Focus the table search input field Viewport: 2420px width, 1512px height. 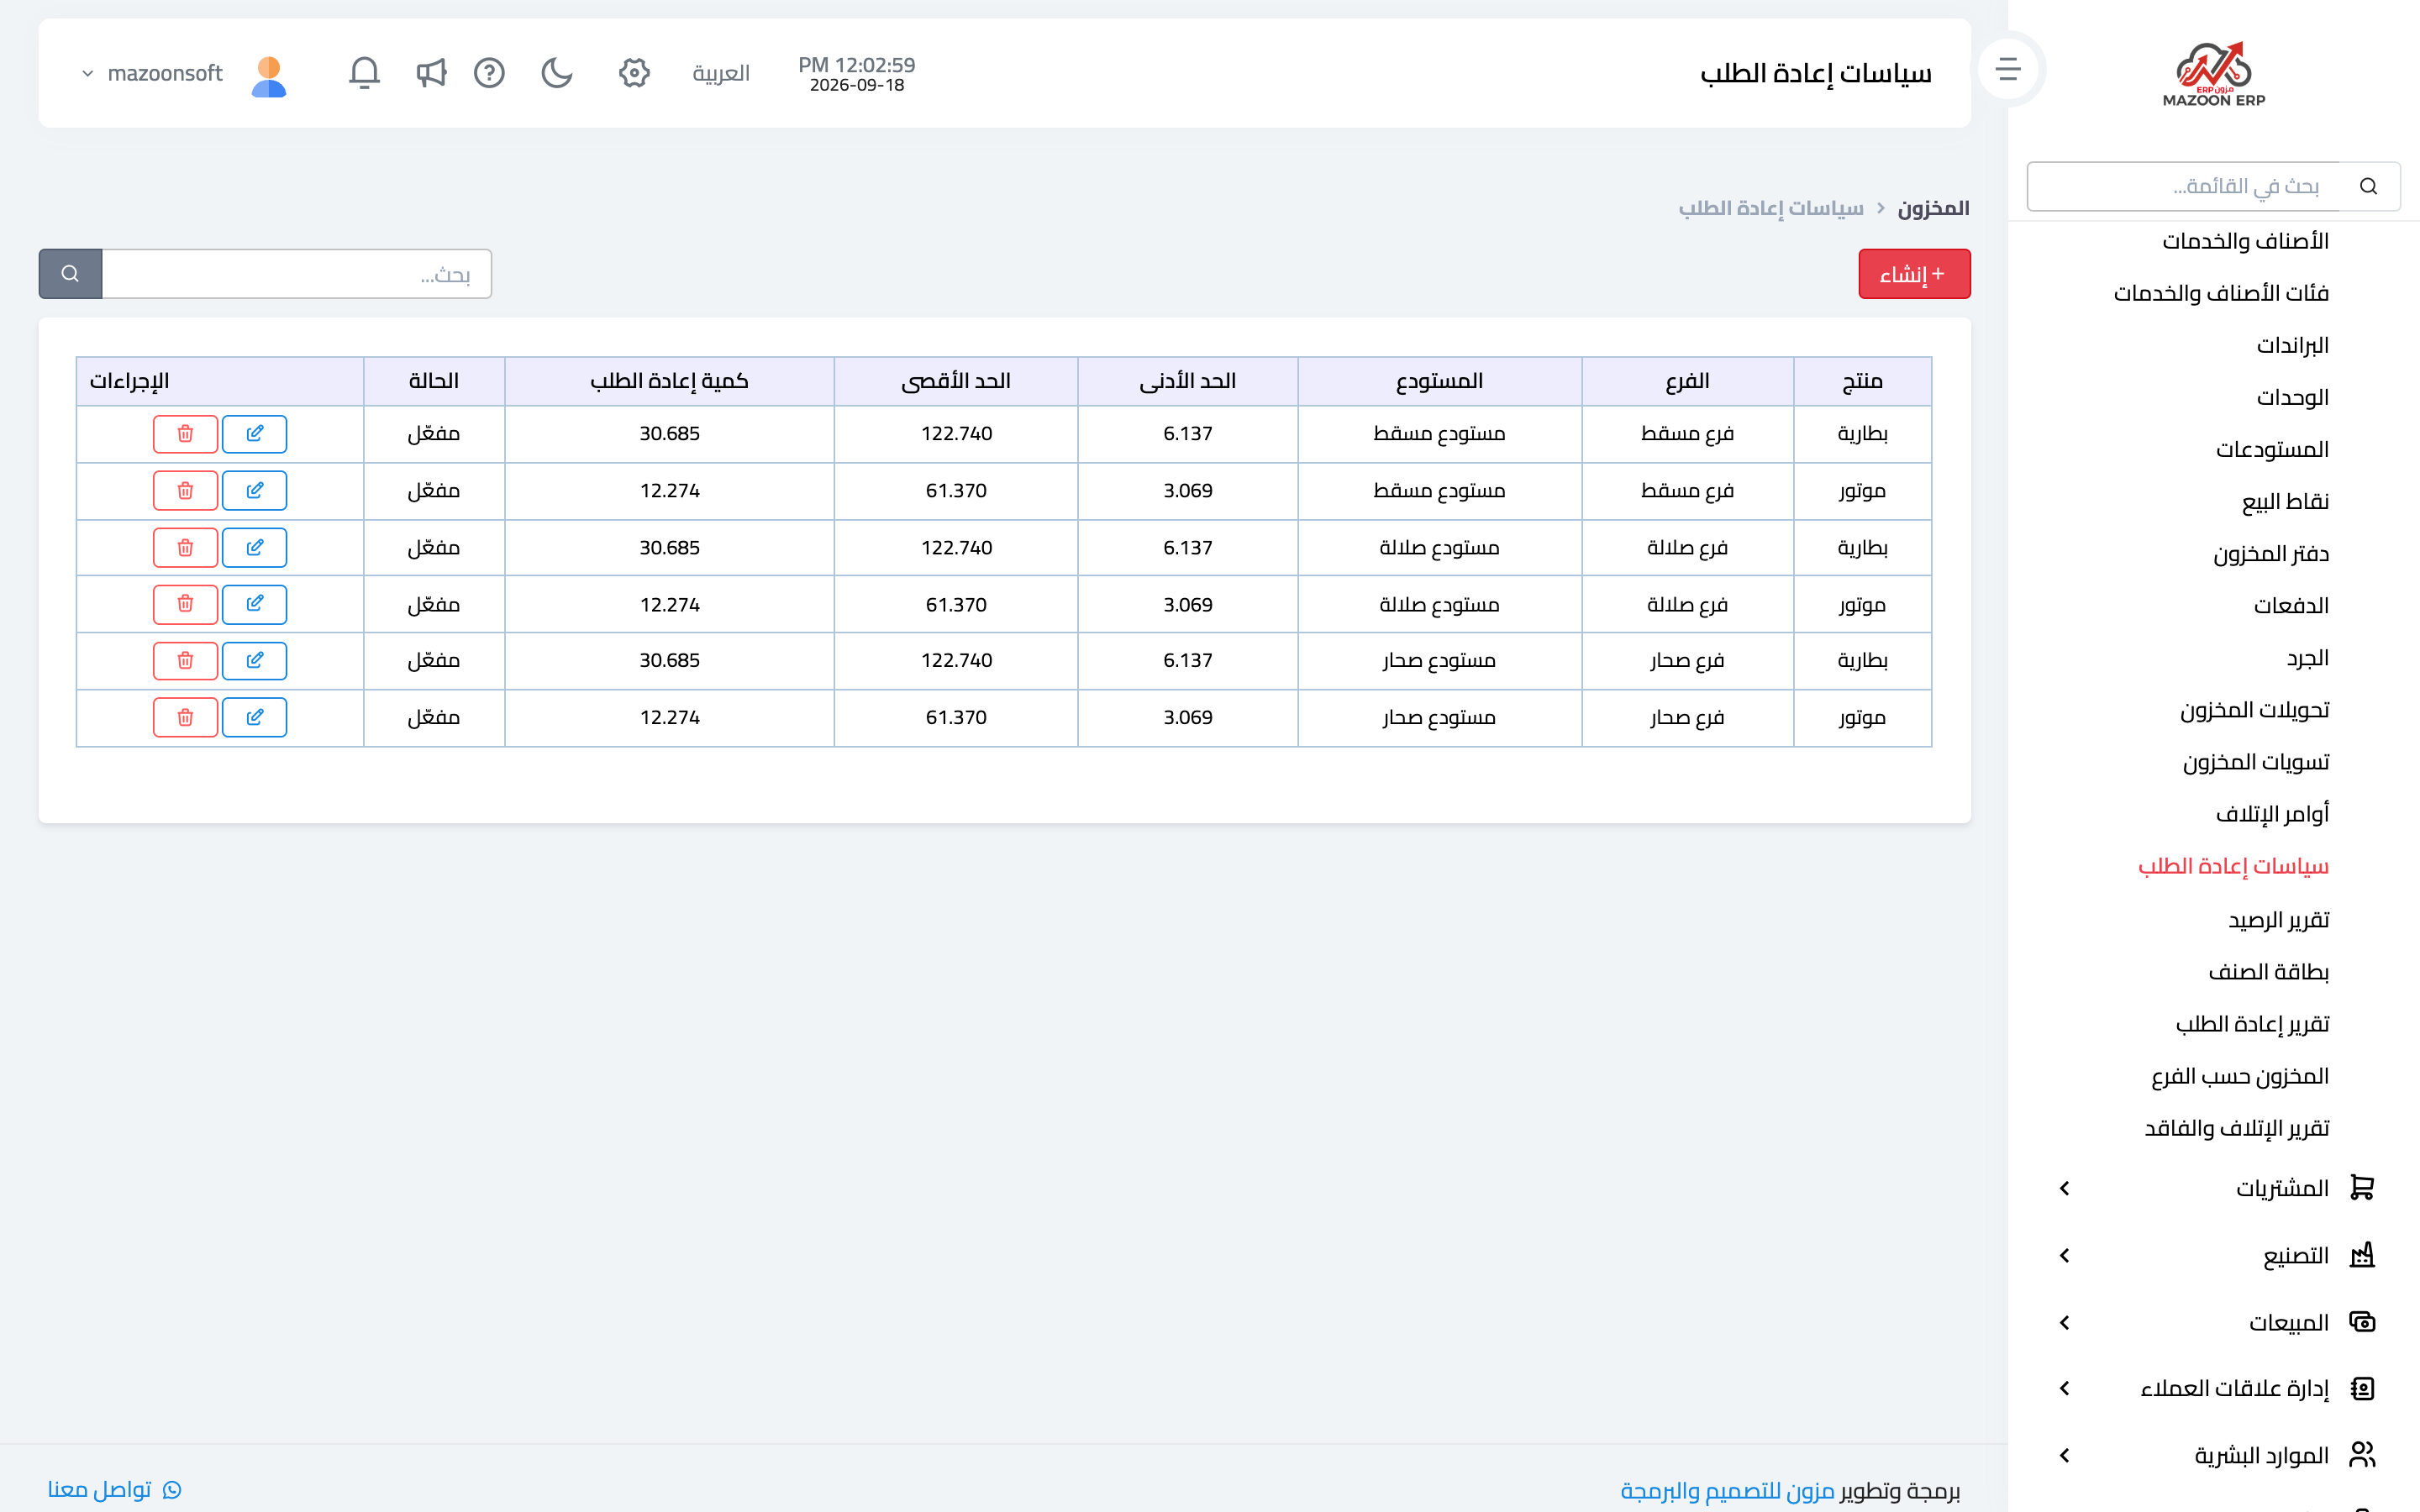pos(297,274)
